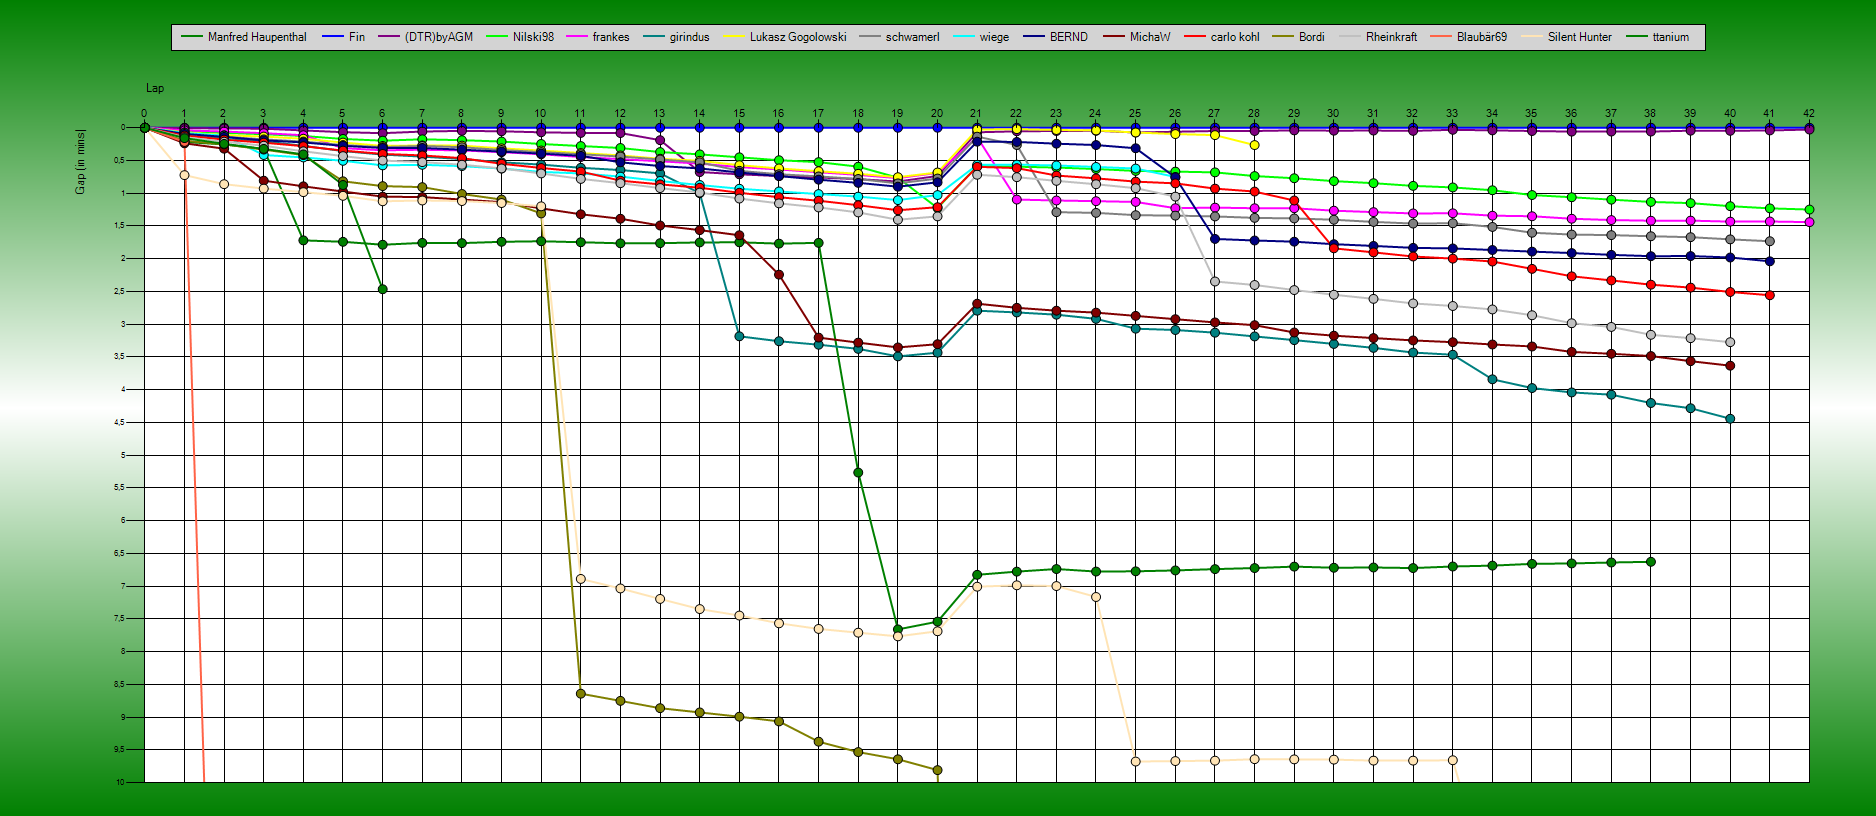Click lap number 42 on top axis

tap(1808, 113)
